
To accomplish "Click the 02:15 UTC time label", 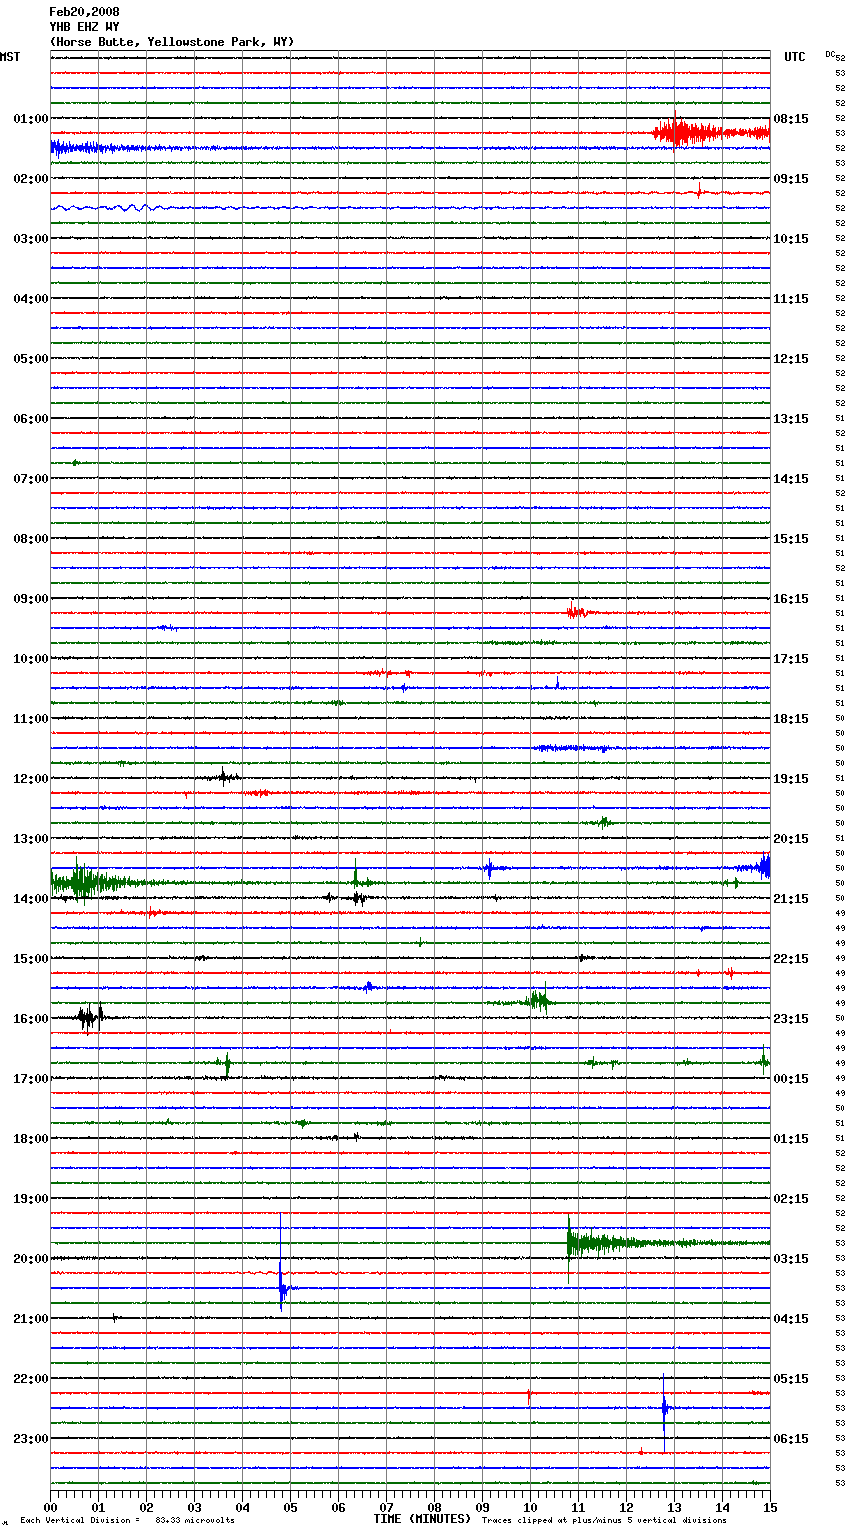I will 791,1199.
